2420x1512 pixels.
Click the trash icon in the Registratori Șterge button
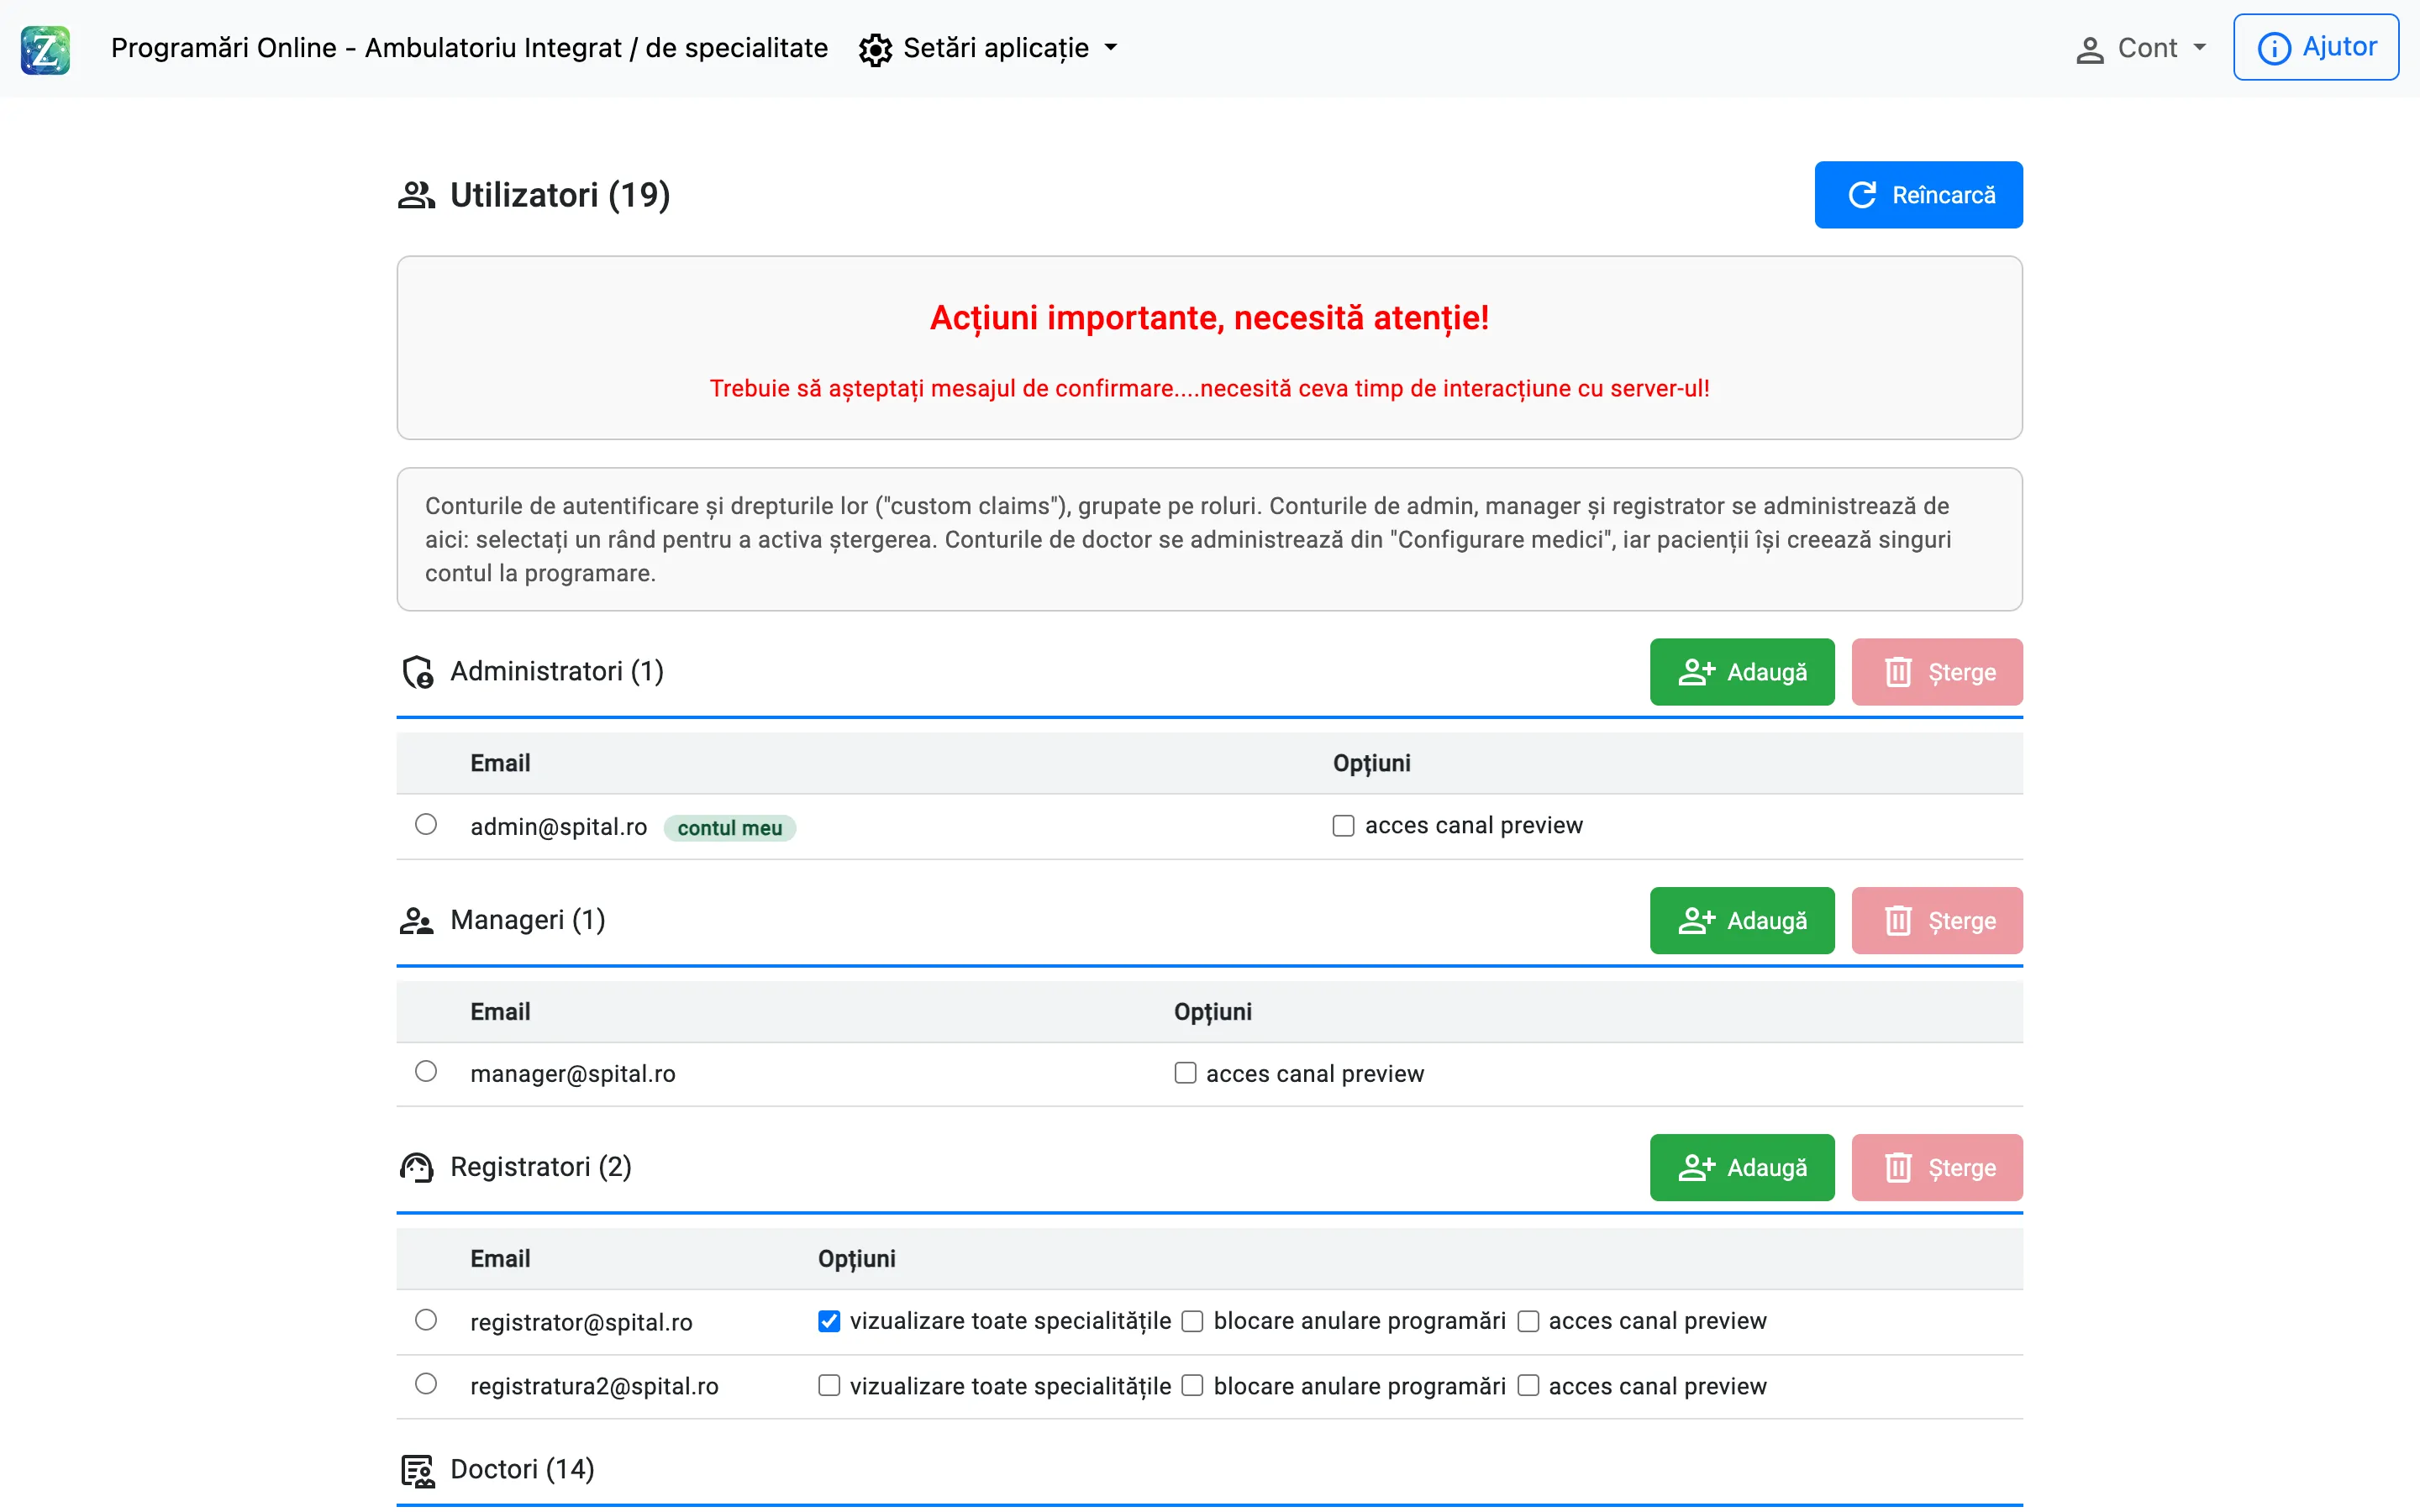click(x=1898, y=1168)
